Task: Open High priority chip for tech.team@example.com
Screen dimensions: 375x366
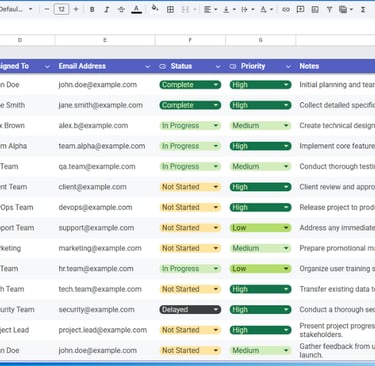Action: 260,289
